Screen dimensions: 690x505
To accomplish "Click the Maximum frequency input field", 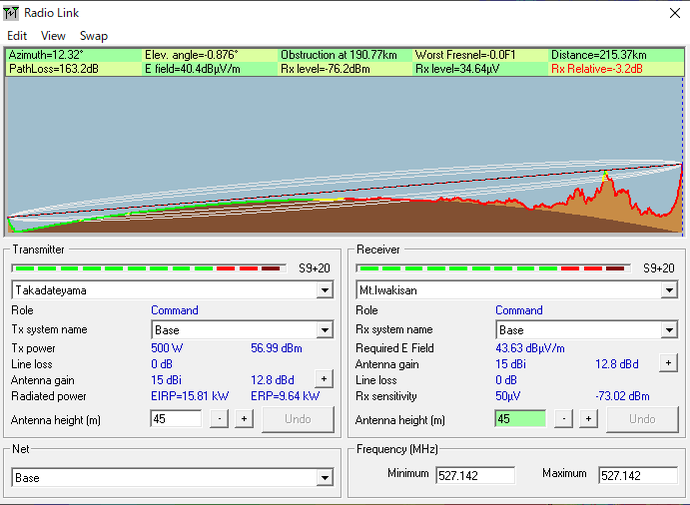I will (638, 476).
